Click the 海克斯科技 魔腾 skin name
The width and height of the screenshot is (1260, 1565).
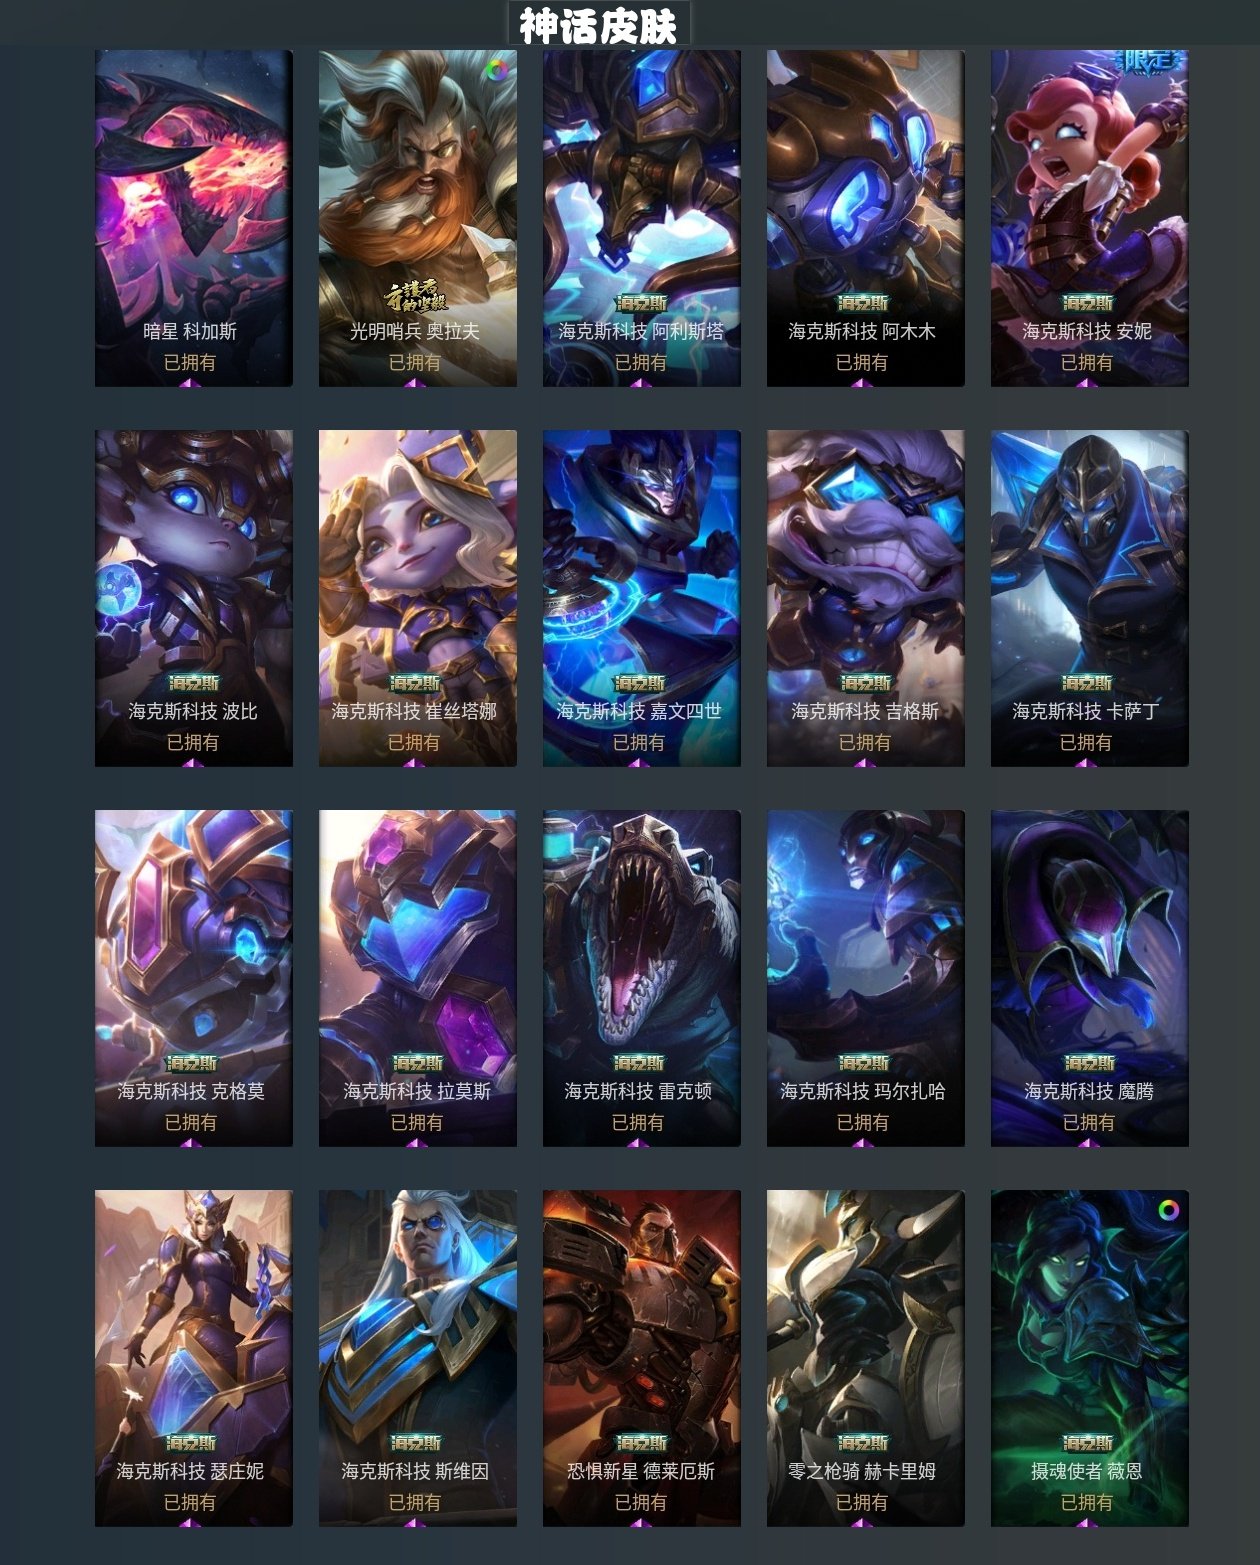[x=1089, y=1091]
